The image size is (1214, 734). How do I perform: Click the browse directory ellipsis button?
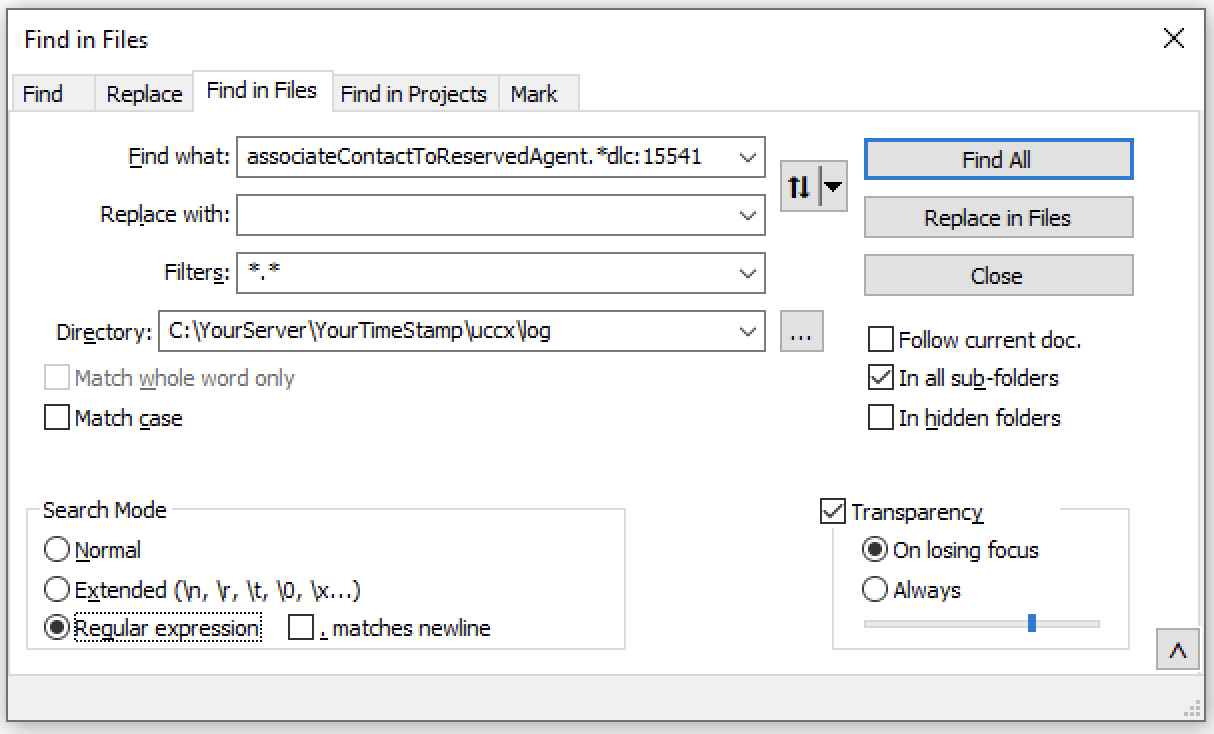pyautogui.click(x=800, y=331)
